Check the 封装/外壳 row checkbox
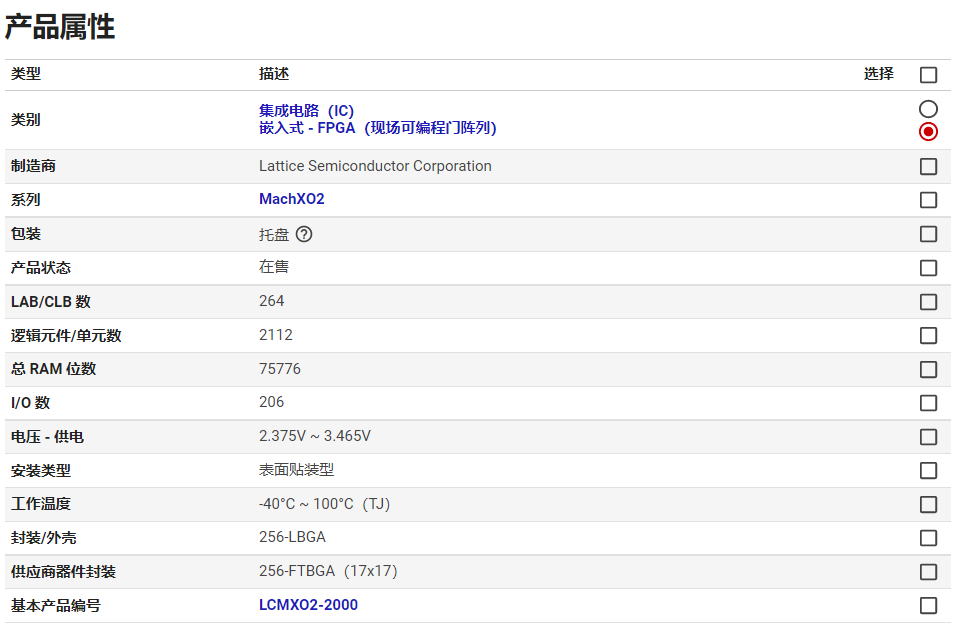The image size is (966, 629). coord(928,538)
